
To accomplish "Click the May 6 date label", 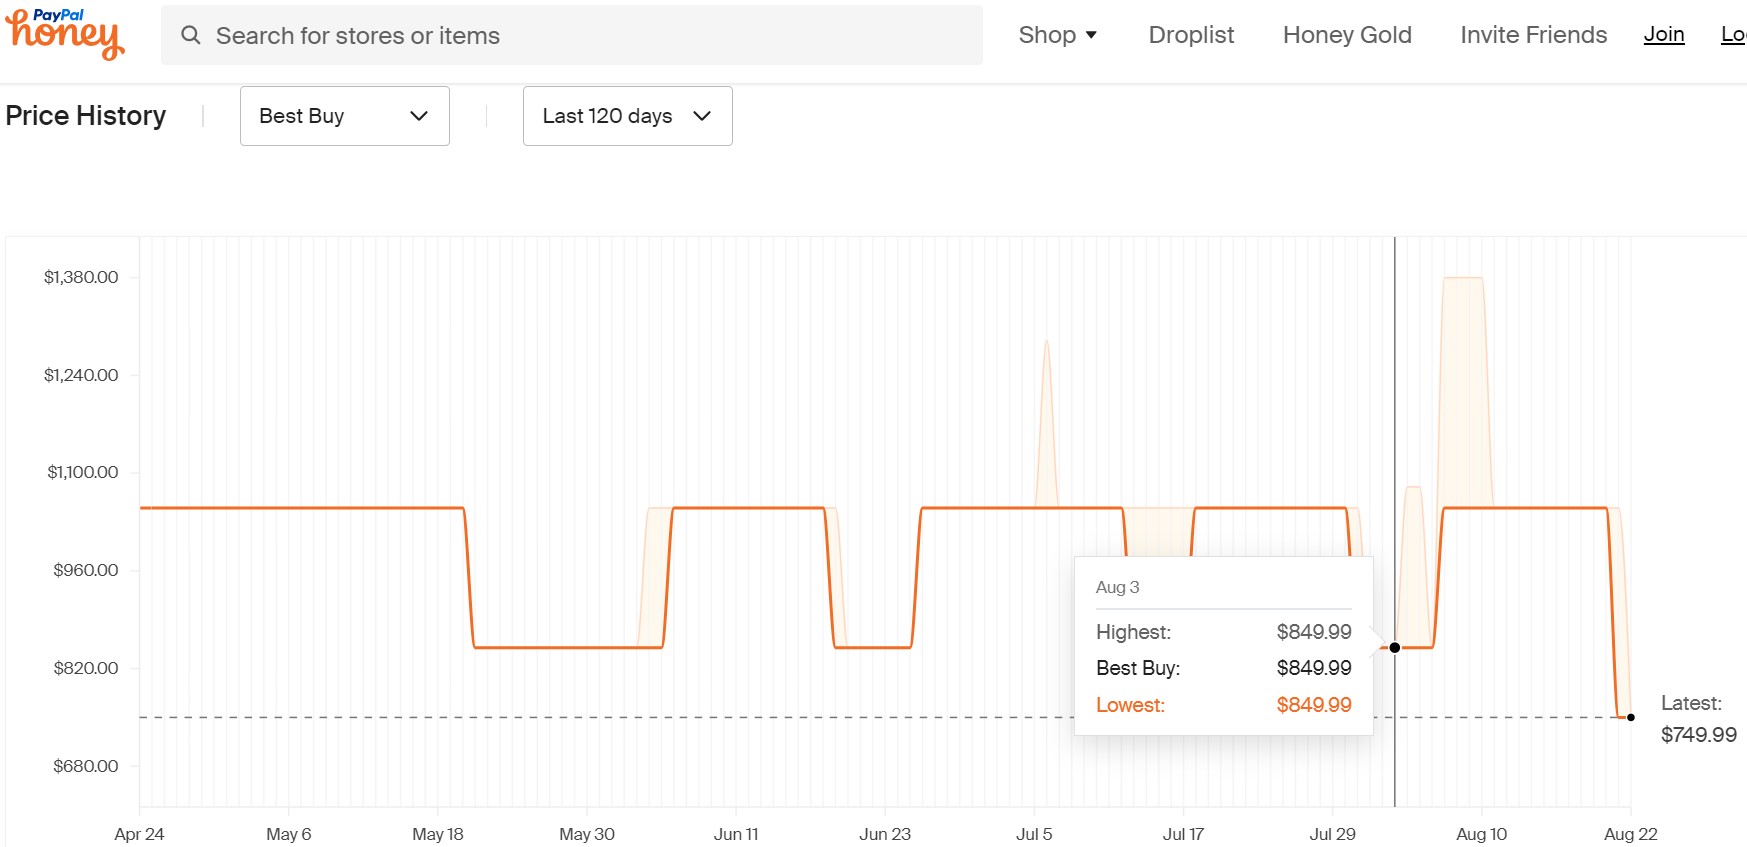I will tap(289, 834).
